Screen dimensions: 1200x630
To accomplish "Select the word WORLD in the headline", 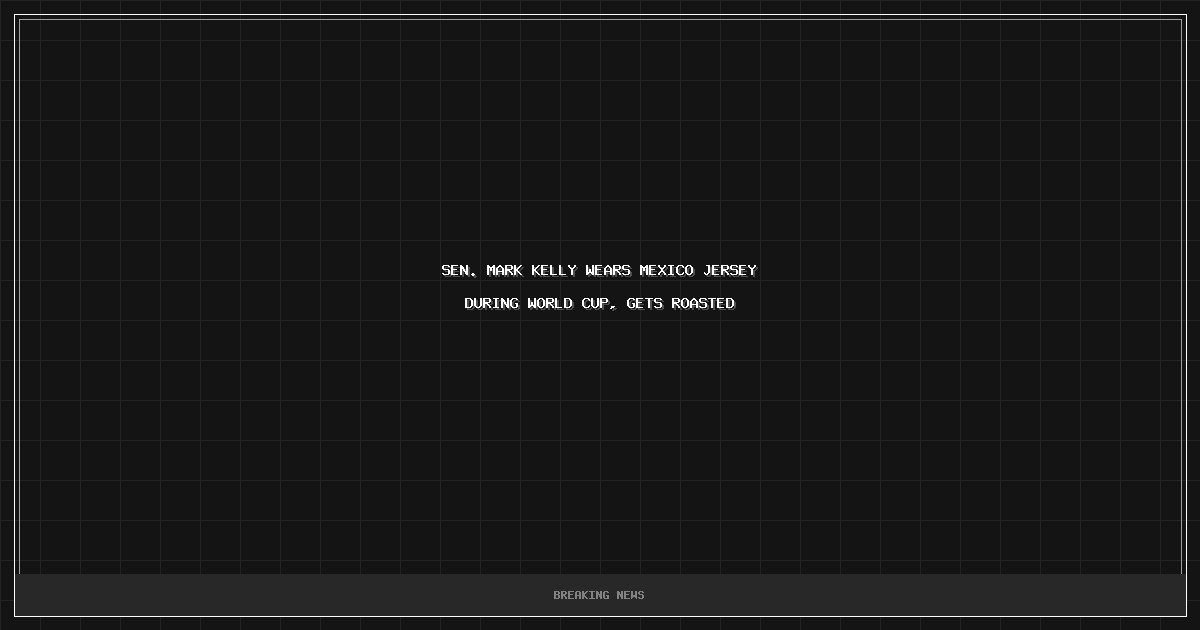I will (550, 304).
